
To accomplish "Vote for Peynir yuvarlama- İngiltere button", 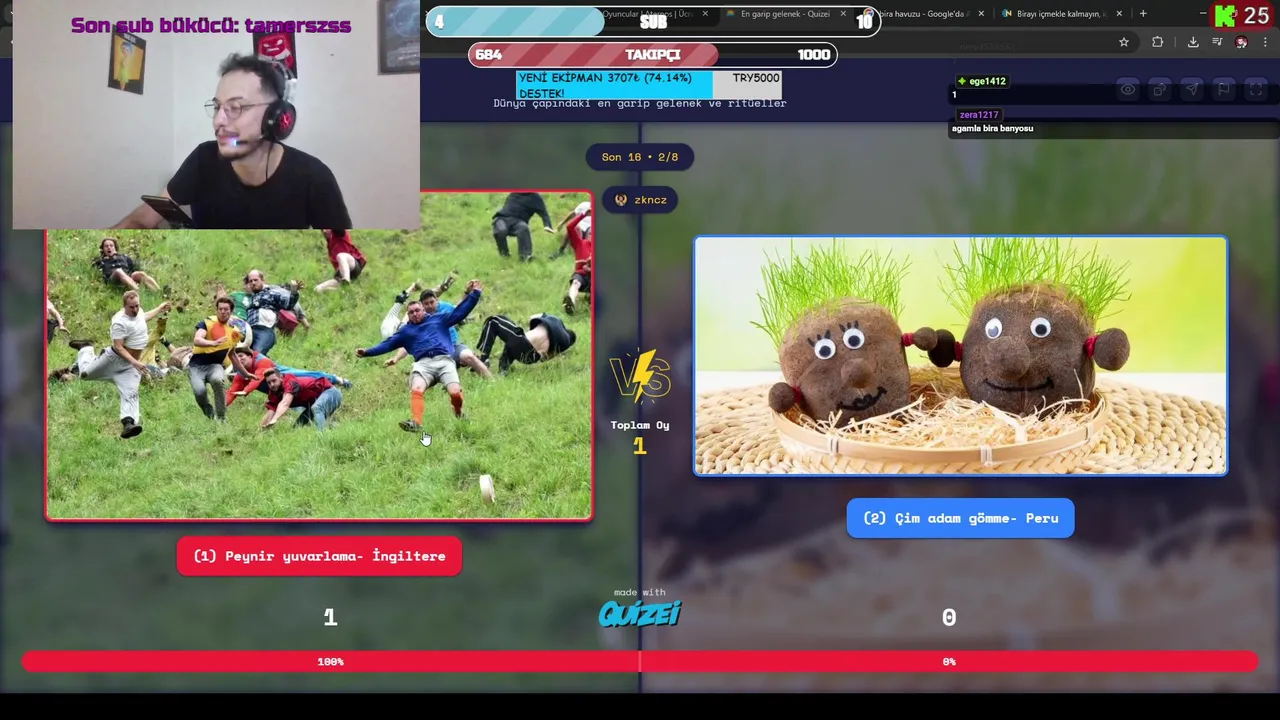I will point(319,556).
